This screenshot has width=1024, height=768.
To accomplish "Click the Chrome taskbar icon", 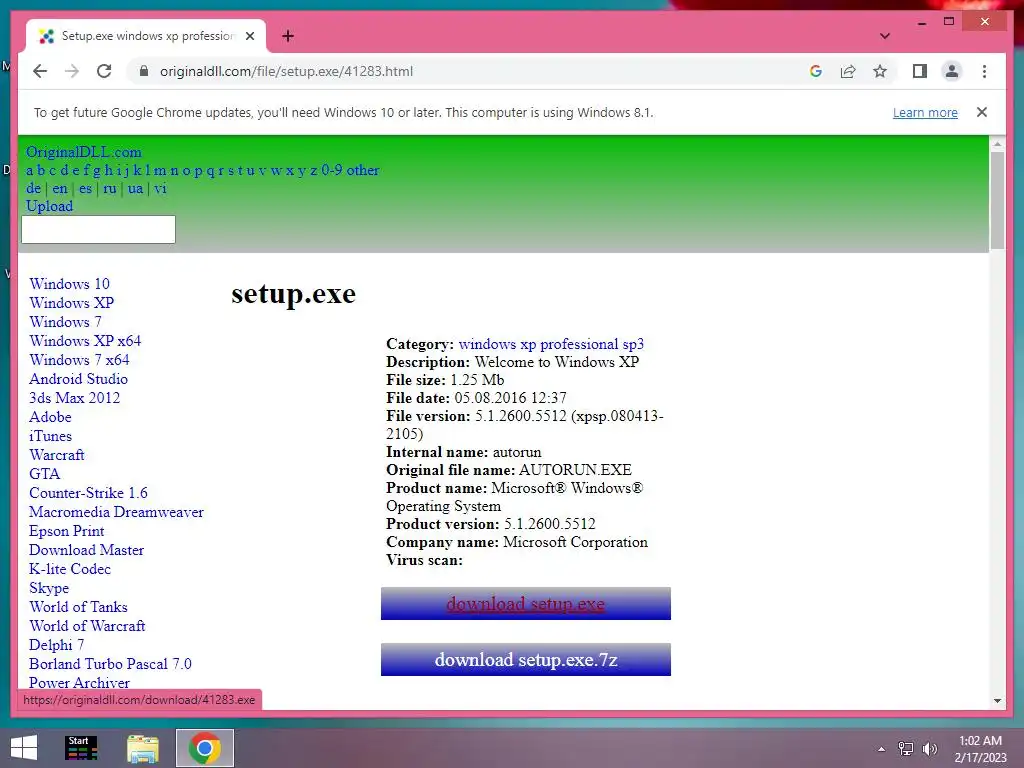I will pos(204,748).
